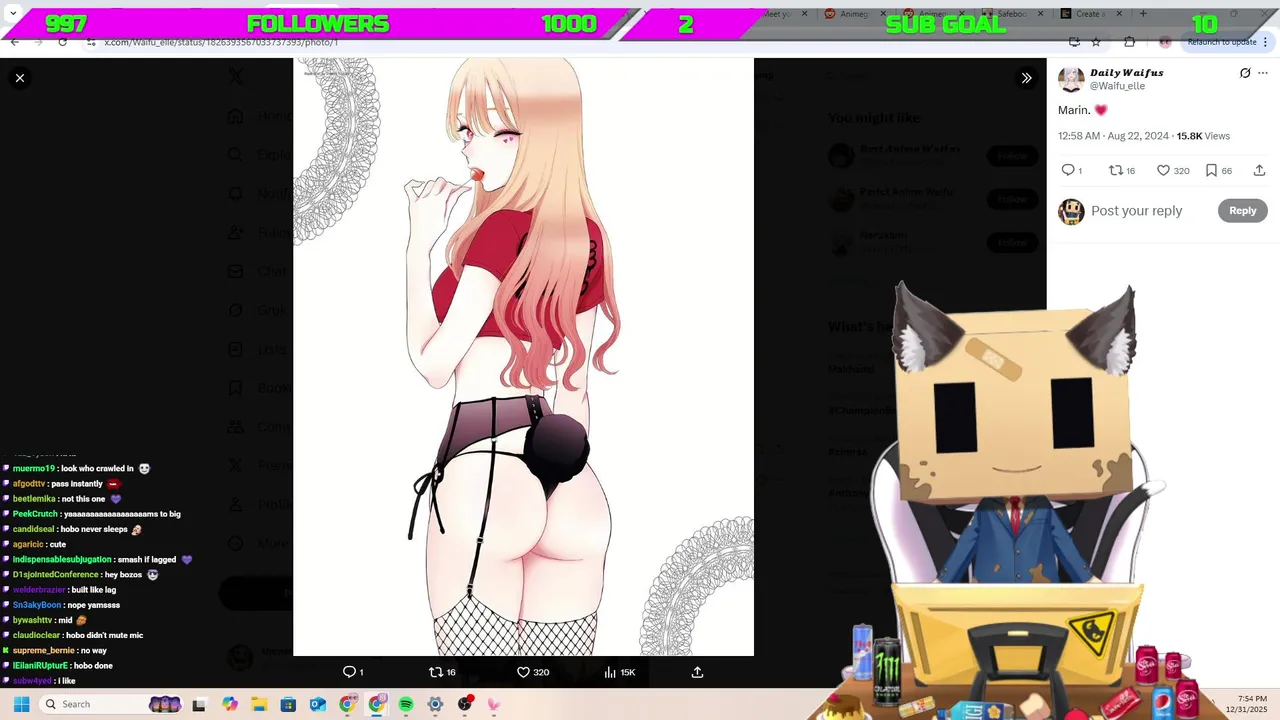Go back with the browser back arrow

pos(14,42)
